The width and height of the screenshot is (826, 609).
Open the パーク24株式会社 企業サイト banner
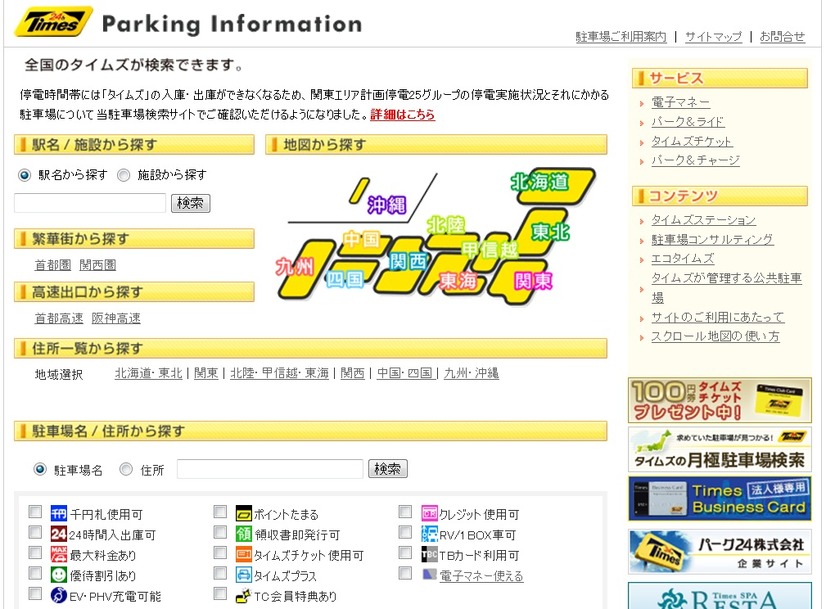point(720,552)
